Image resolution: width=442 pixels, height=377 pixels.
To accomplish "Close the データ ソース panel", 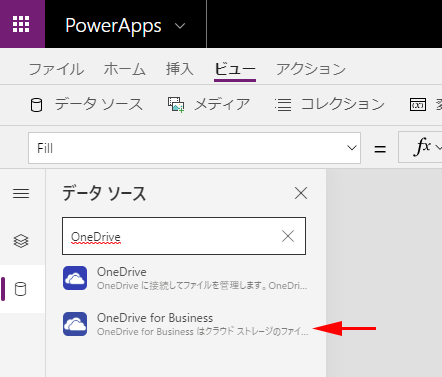I will pos(301,193).
